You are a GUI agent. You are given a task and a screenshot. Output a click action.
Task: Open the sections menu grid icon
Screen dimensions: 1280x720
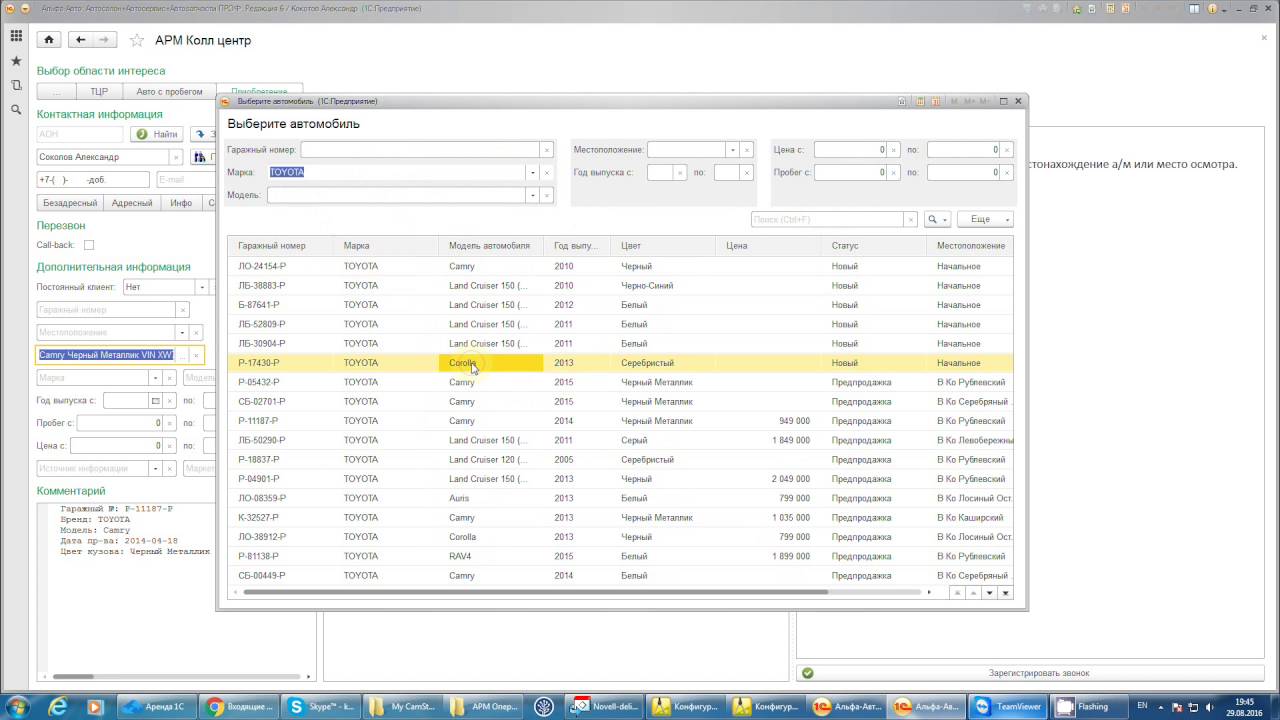(x=16, y=36)
